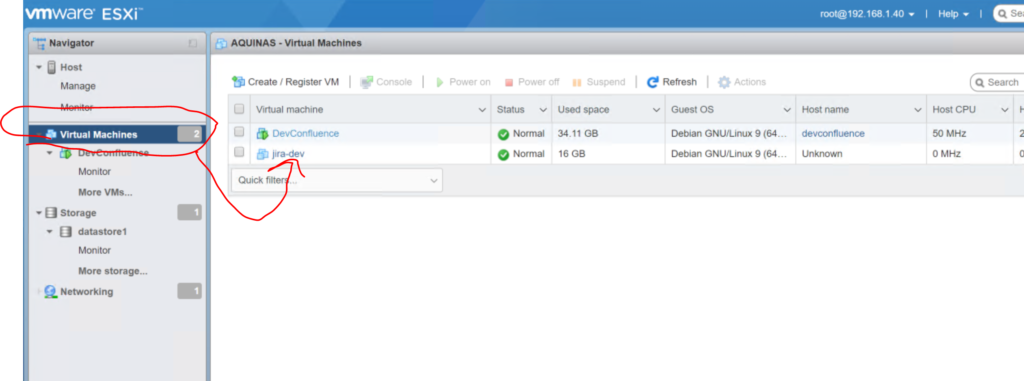Open the Used space column dropdown arrow
The width and height of the screenshot is (1024, 381).
point(656,110)
